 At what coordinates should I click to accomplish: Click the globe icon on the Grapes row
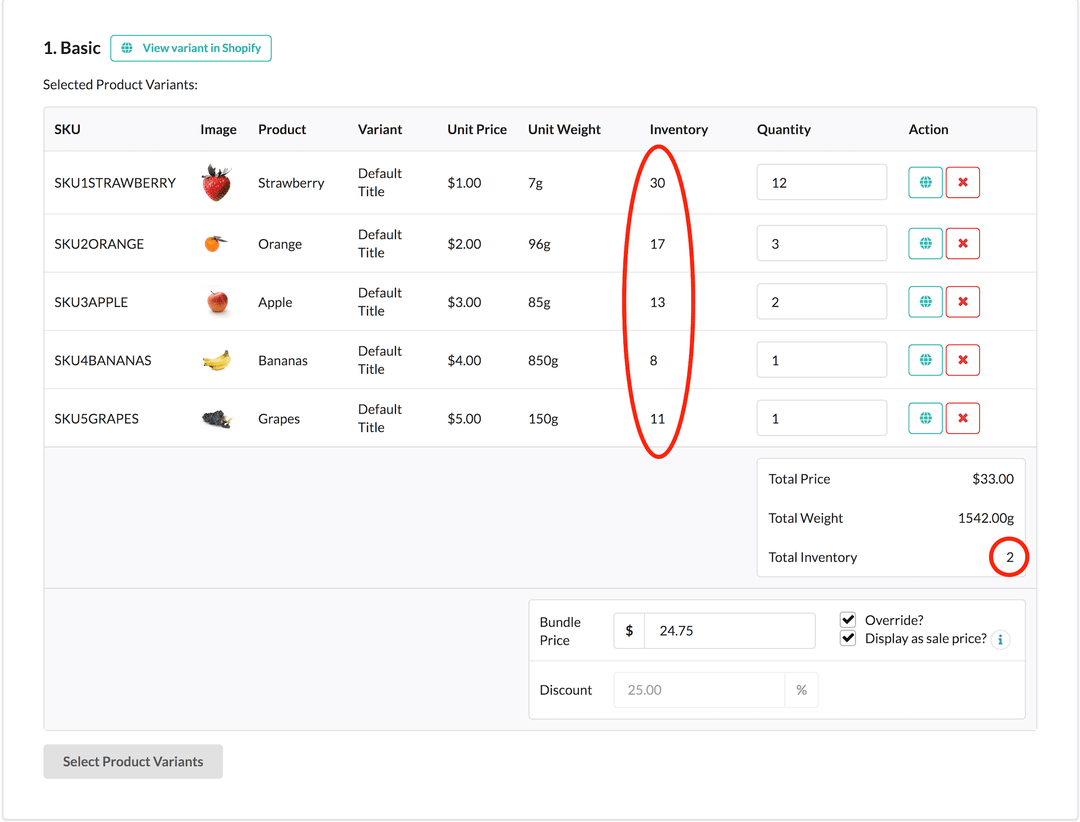click(925, 418)
